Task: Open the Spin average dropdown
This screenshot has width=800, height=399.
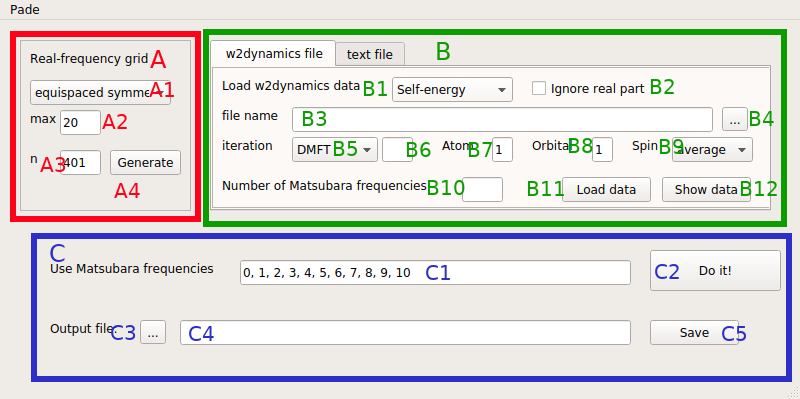Action: tap(712, 150)
